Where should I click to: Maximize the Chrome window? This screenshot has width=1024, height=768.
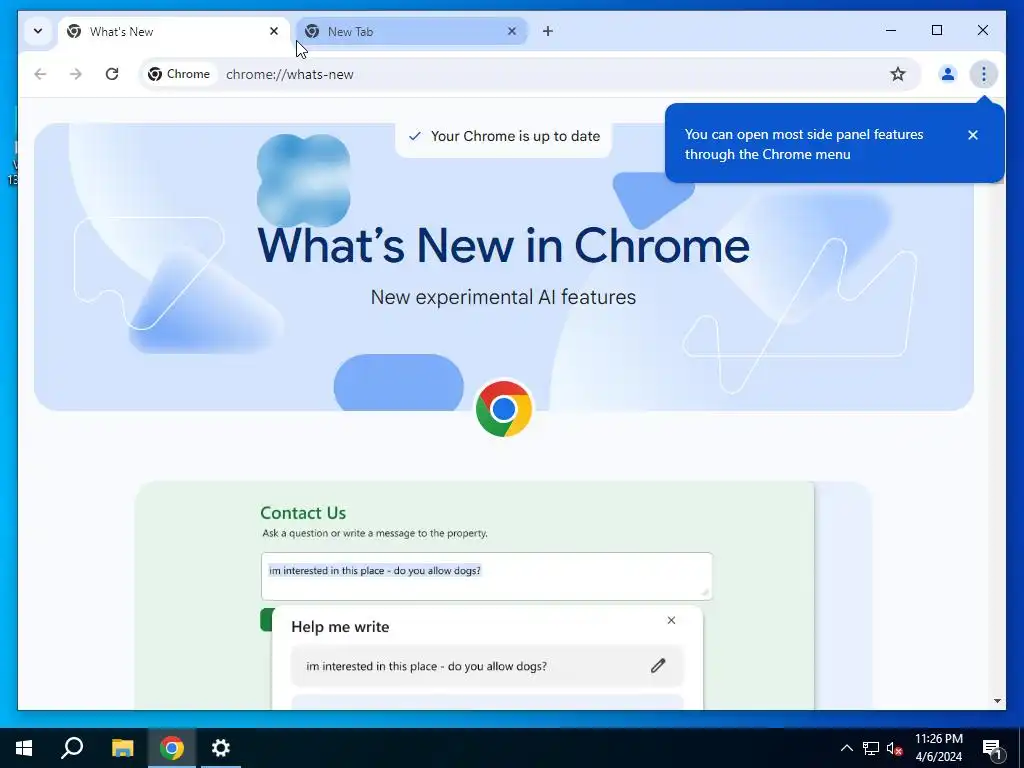936,30
